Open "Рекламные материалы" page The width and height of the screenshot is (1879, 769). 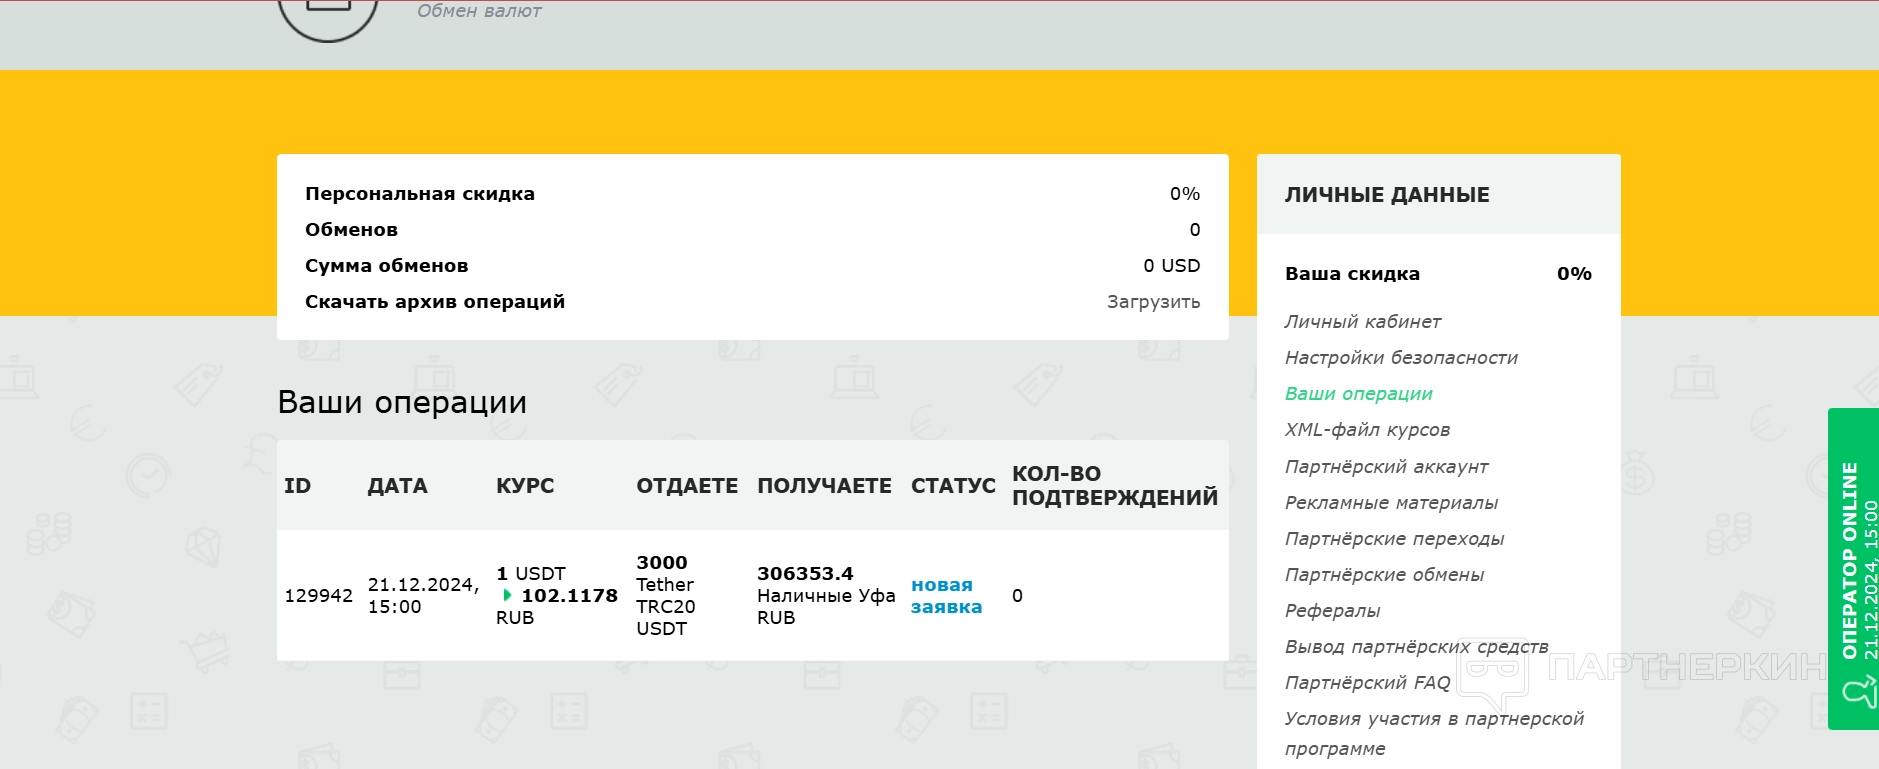[x=1391, y=503]
